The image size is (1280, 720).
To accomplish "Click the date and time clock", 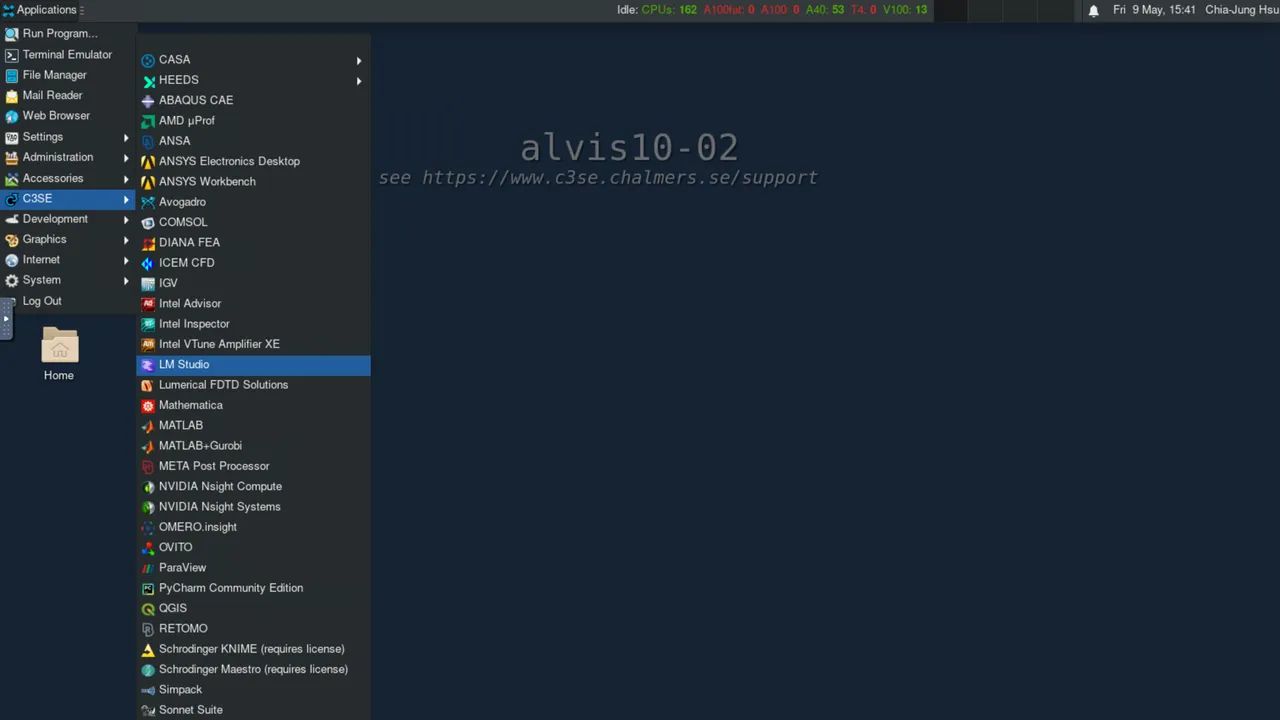I will (x=1154, y=10).
